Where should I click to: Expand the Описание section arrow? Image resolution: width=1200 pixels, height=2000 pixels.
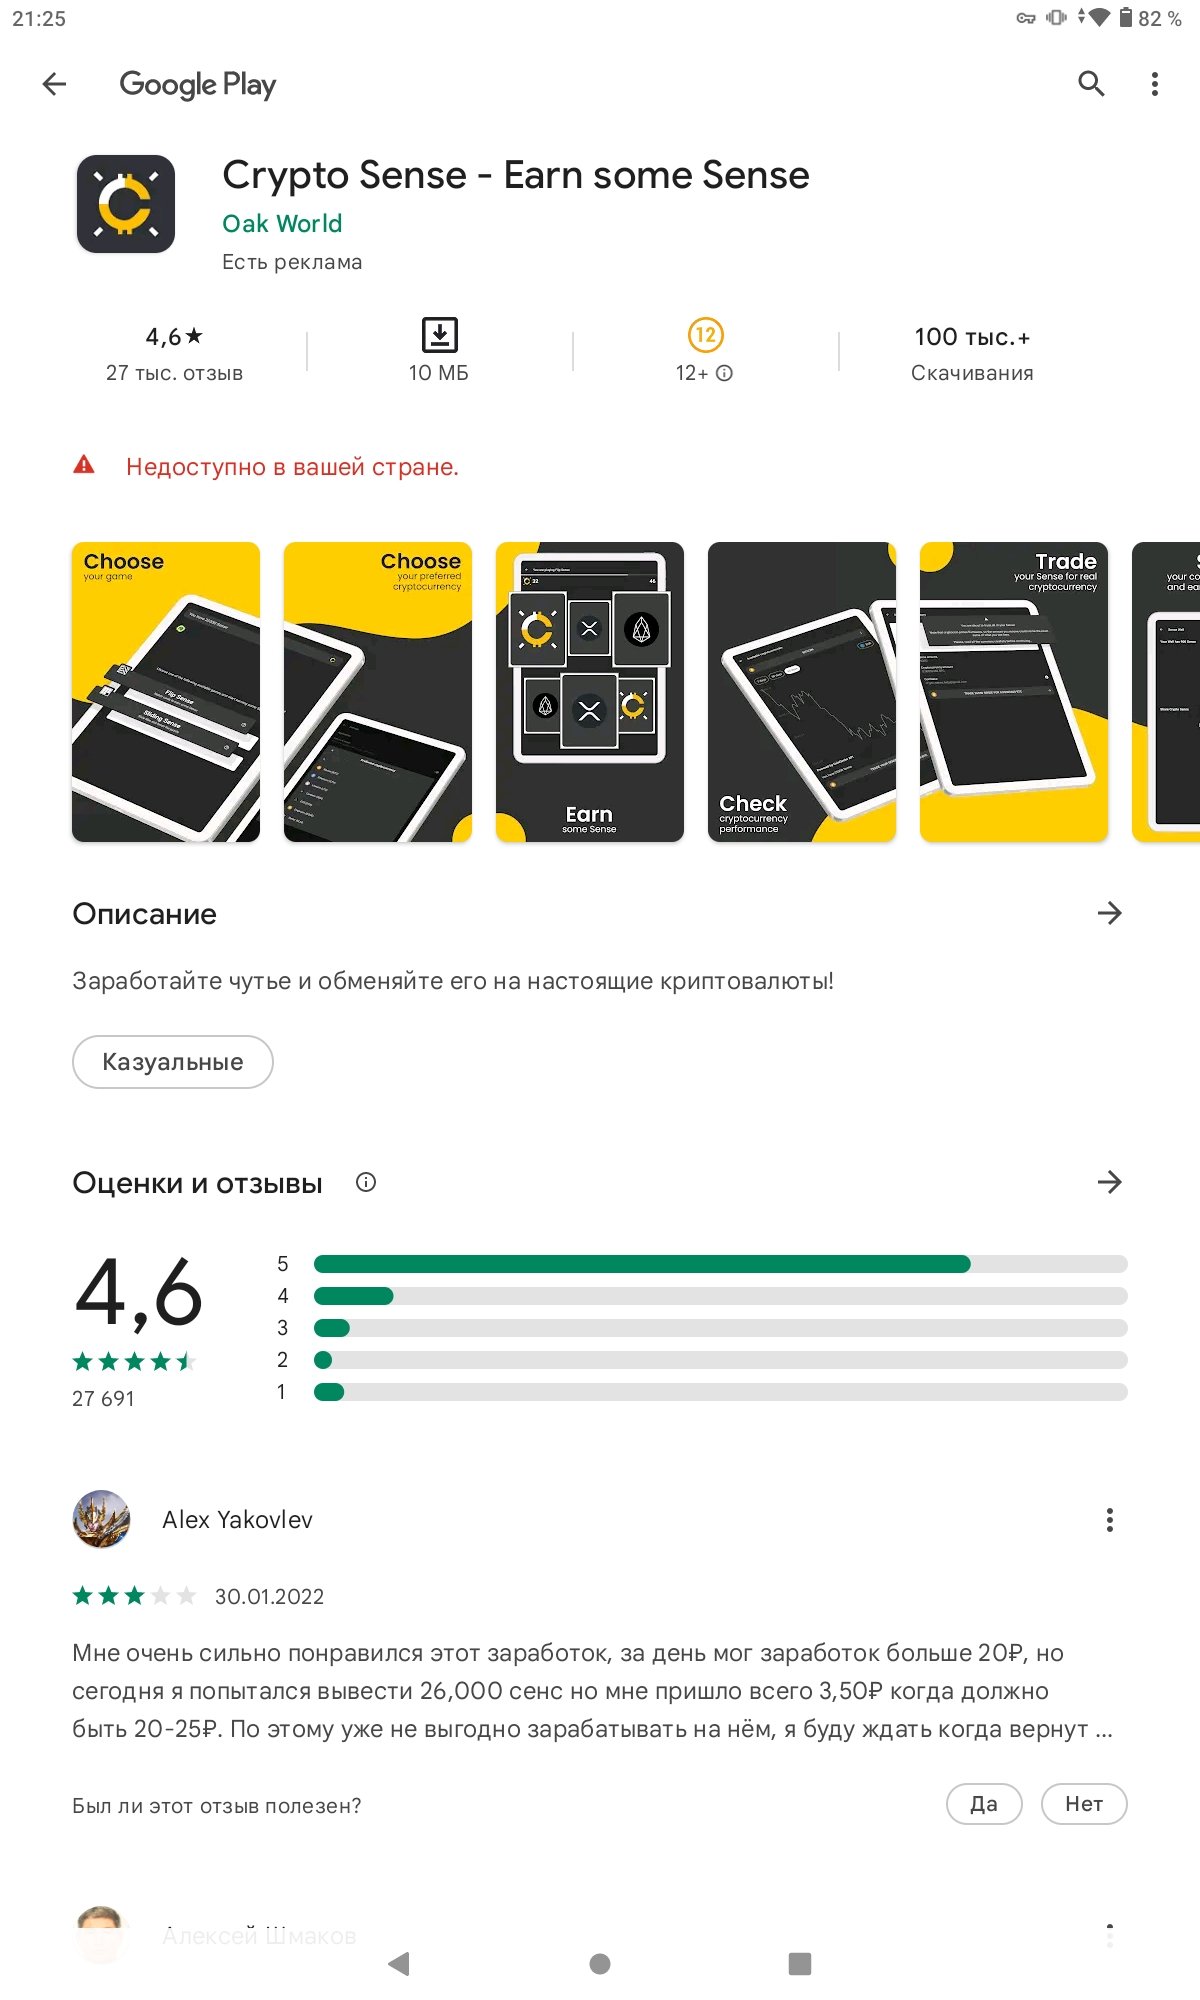1109,913
